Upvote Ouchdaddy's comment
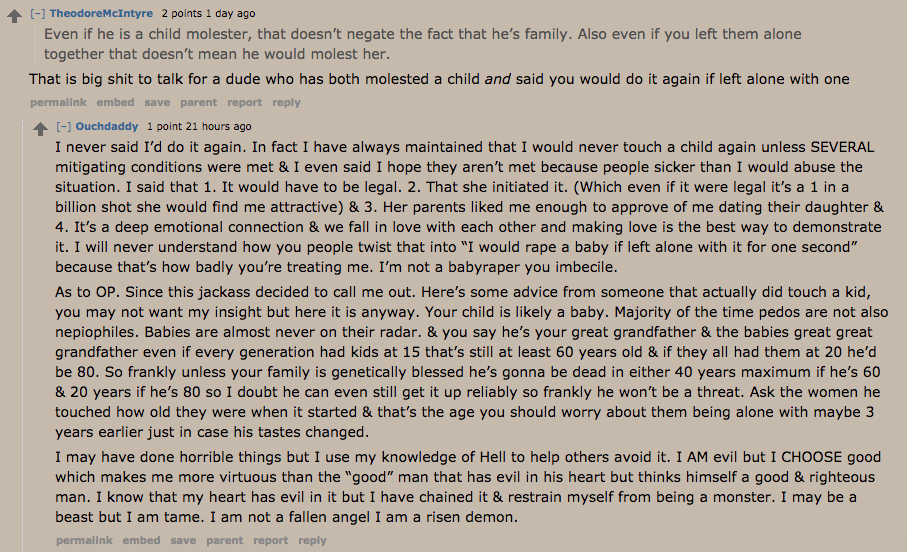Viewport: 907px width, 552px height. pyautogui.click(x=40, y=129)
